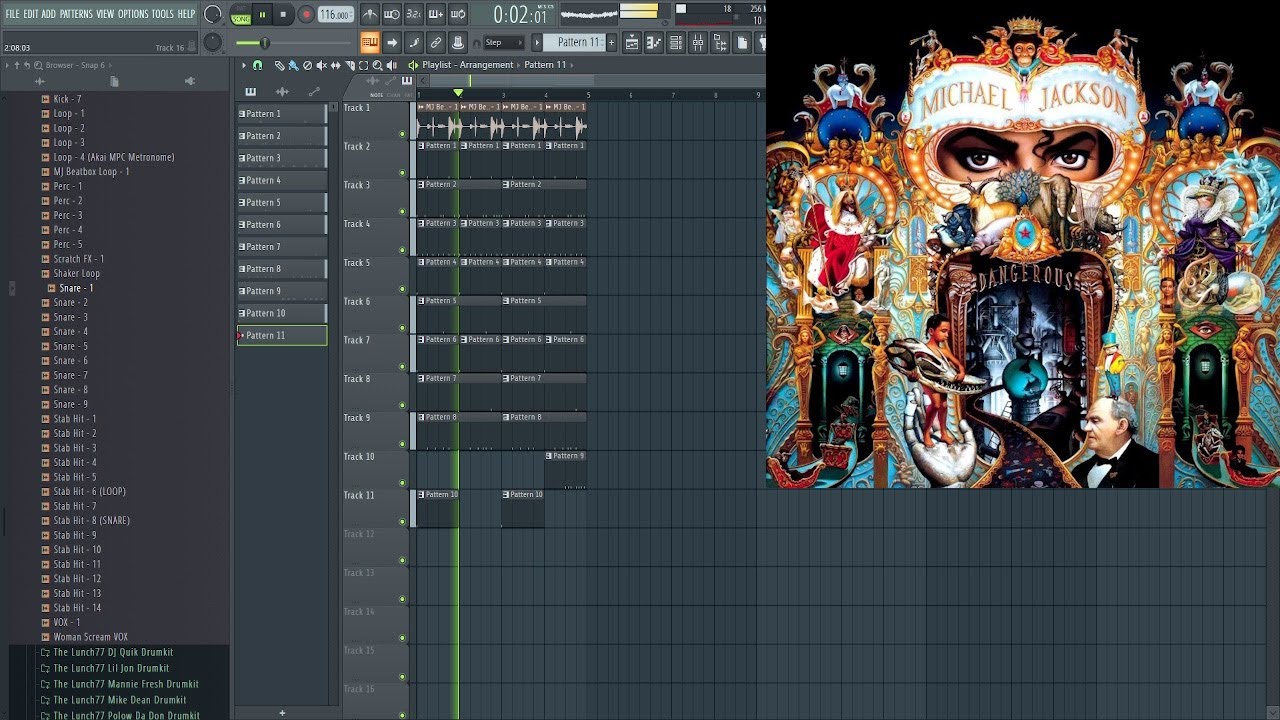Image resolution: width=1280 pixels, height=720 pixels.
Task: Mute Track 11 with its green dot
Action: 403,522
